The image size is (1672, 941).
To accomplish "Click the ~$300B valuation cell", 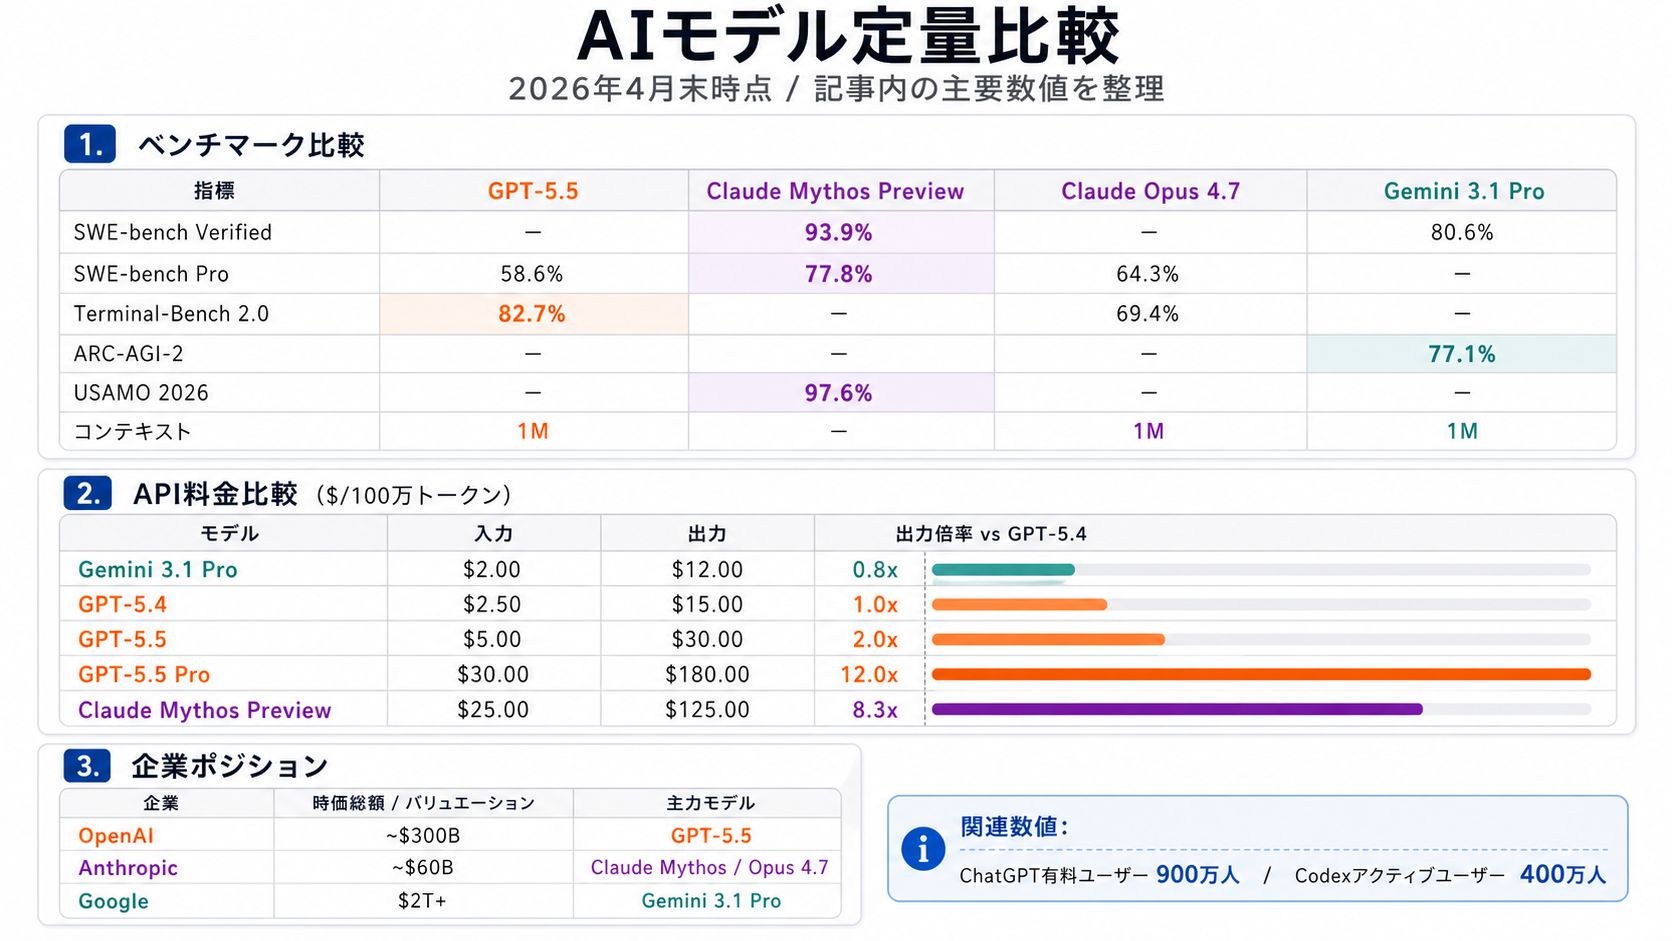I will click(x=423, y=835).
